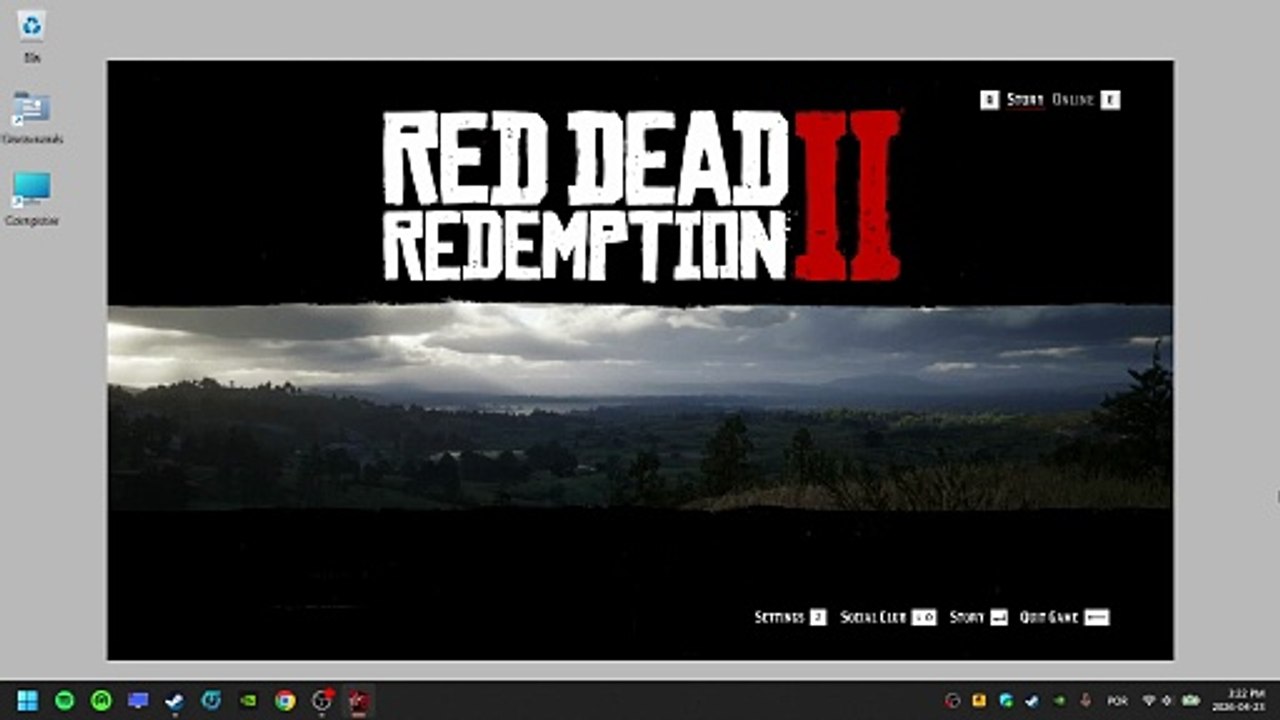Check the battery status icon
Viewport: 1280px width, 720px height.
1191,701
